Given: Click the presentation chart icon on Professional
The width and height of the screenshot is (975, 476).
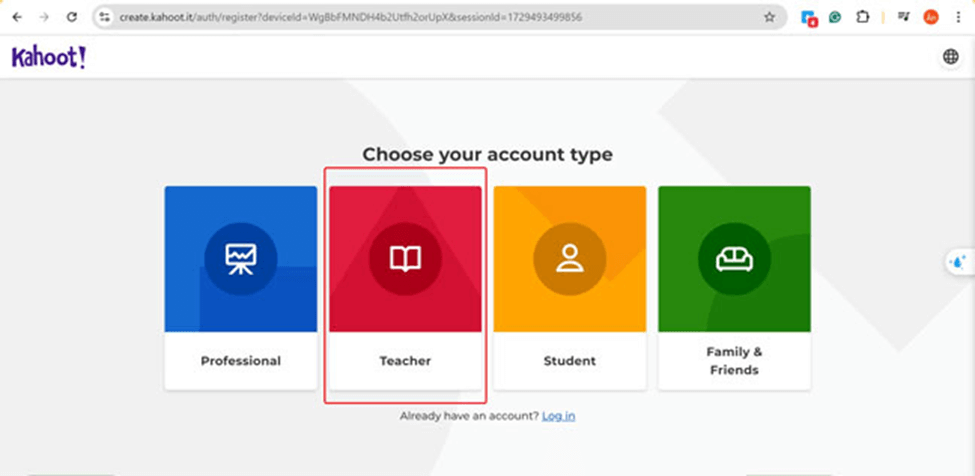Looking at the screenshot, I should coord(241,259).
